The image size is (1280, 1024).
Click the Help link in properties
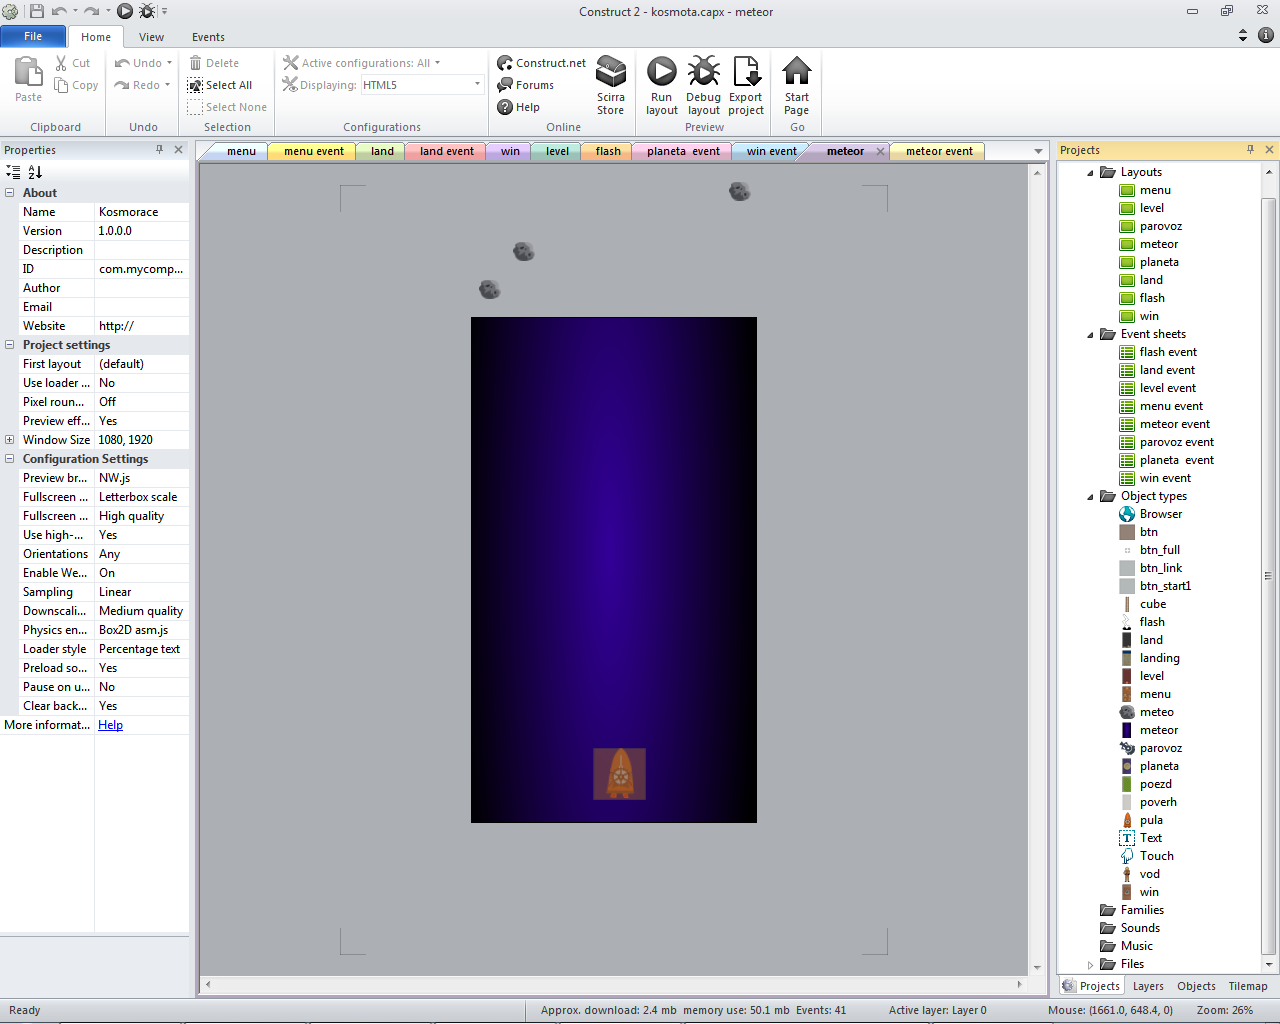tap(110, 725)
